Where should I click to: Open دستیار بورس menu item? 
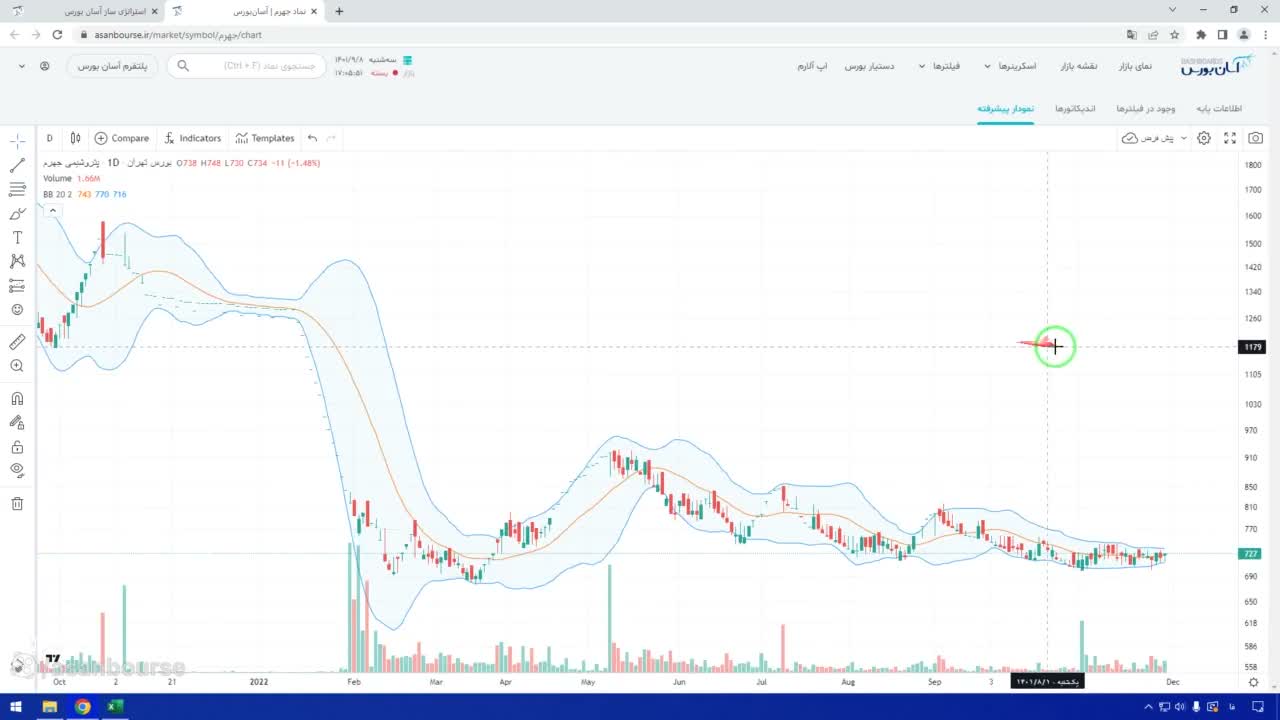(870, 66)
